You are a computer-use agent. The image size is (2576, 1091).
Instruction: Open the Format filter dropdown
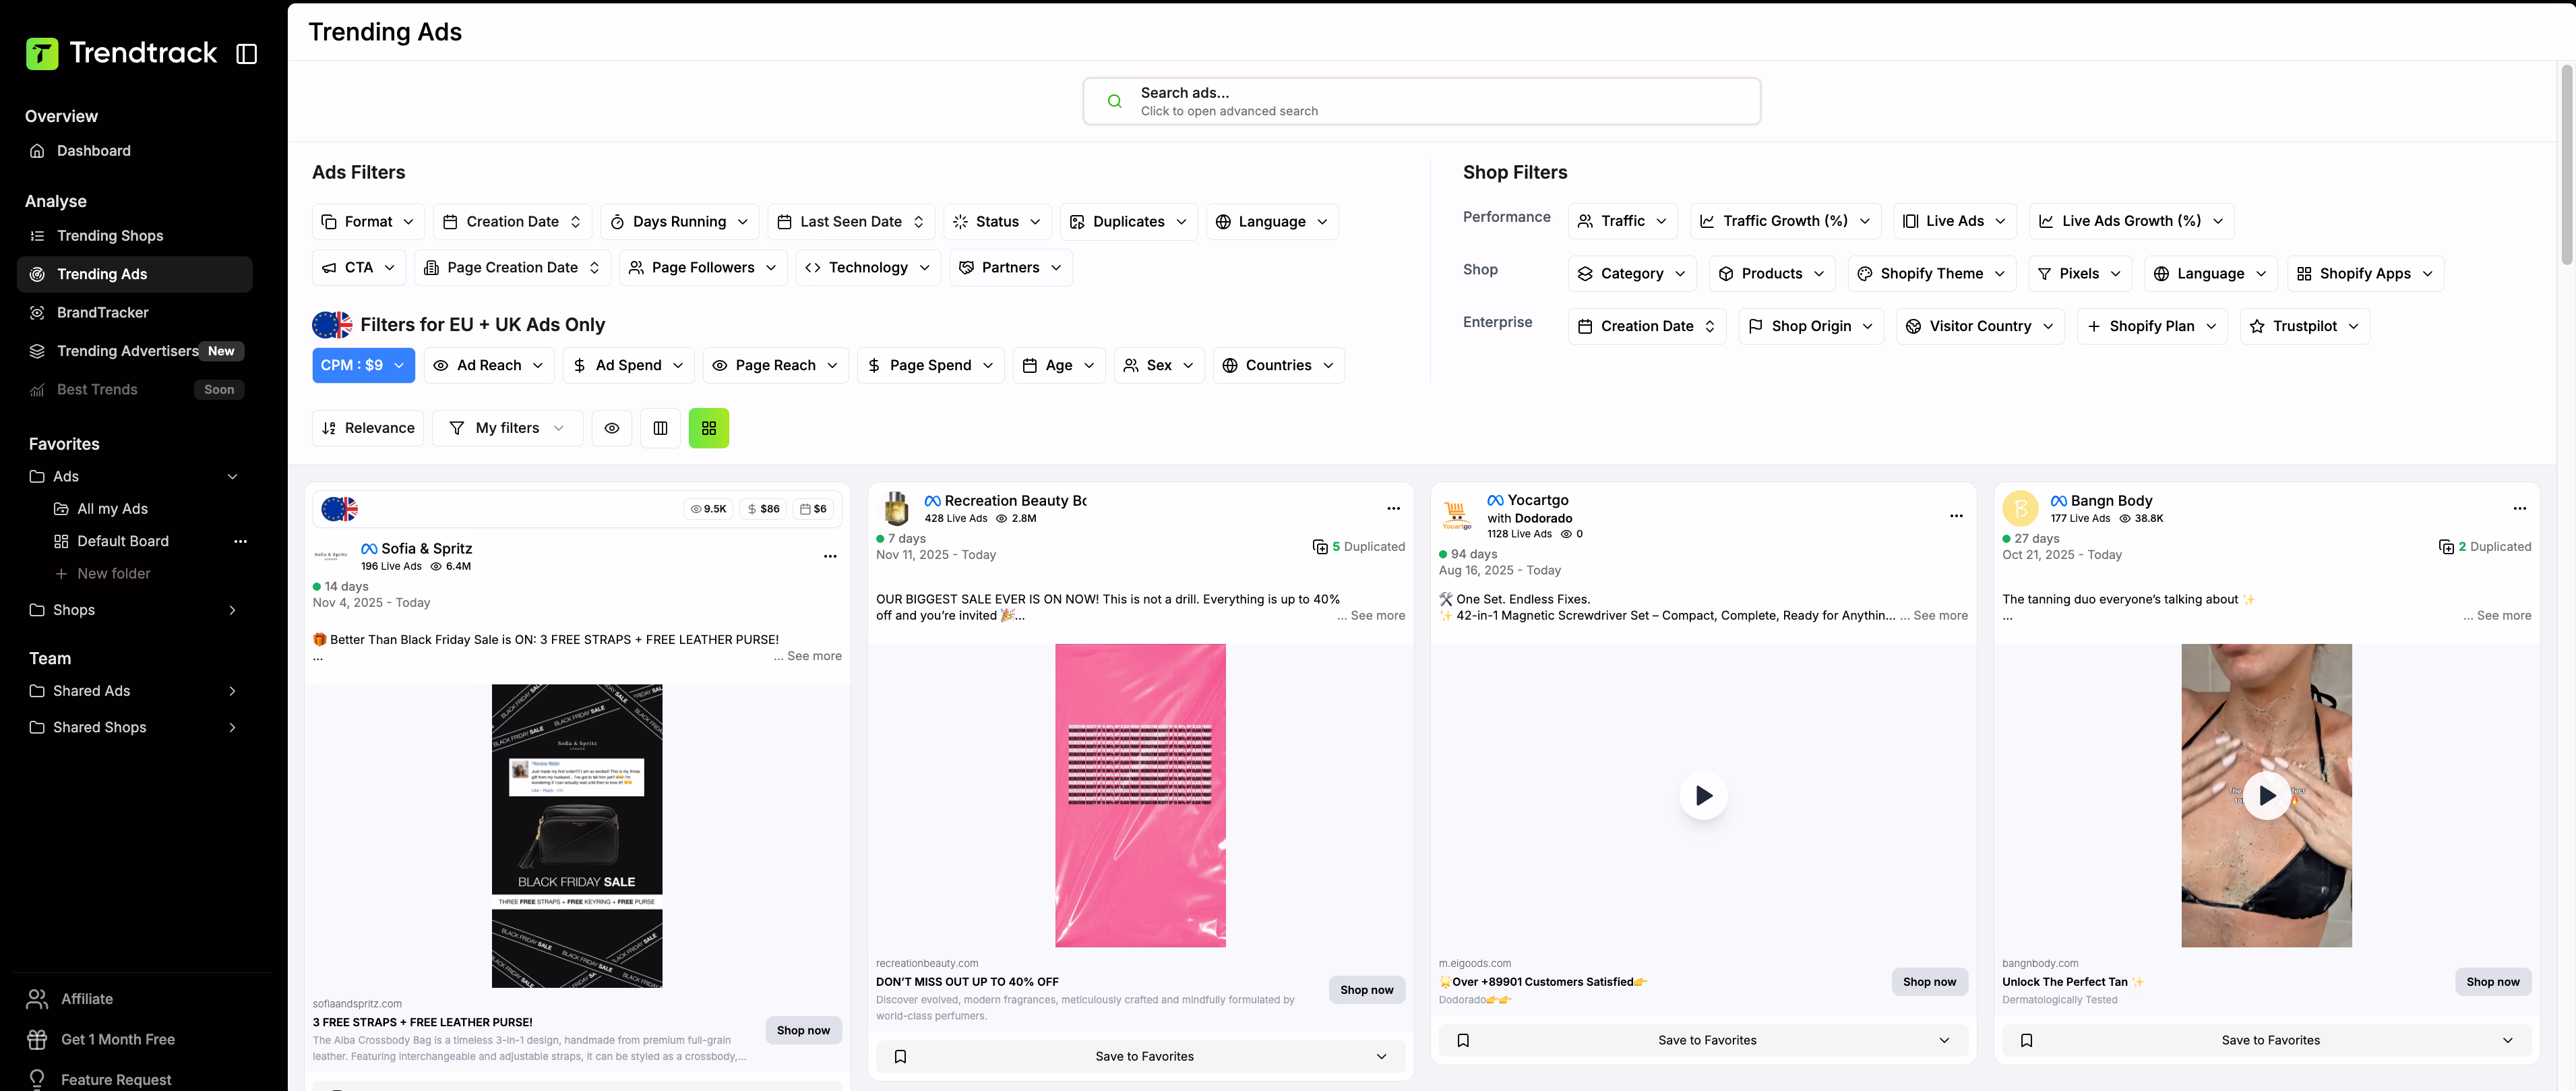point(367,221)
